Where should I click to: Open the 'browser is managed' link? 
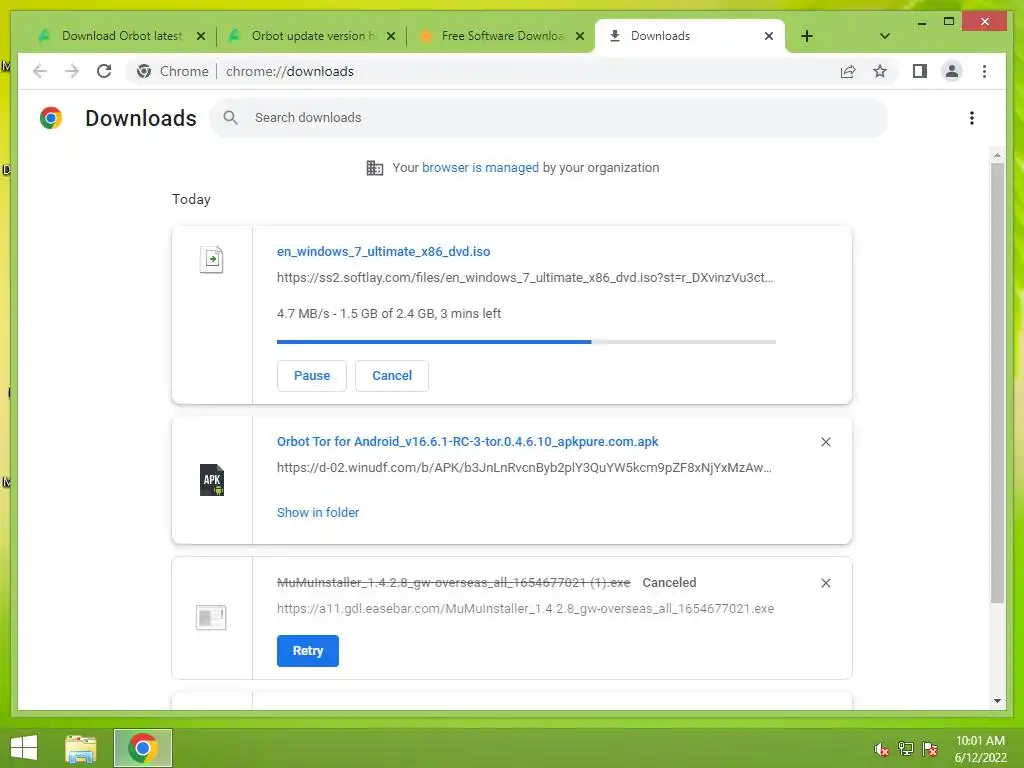[x=480, y=168]
